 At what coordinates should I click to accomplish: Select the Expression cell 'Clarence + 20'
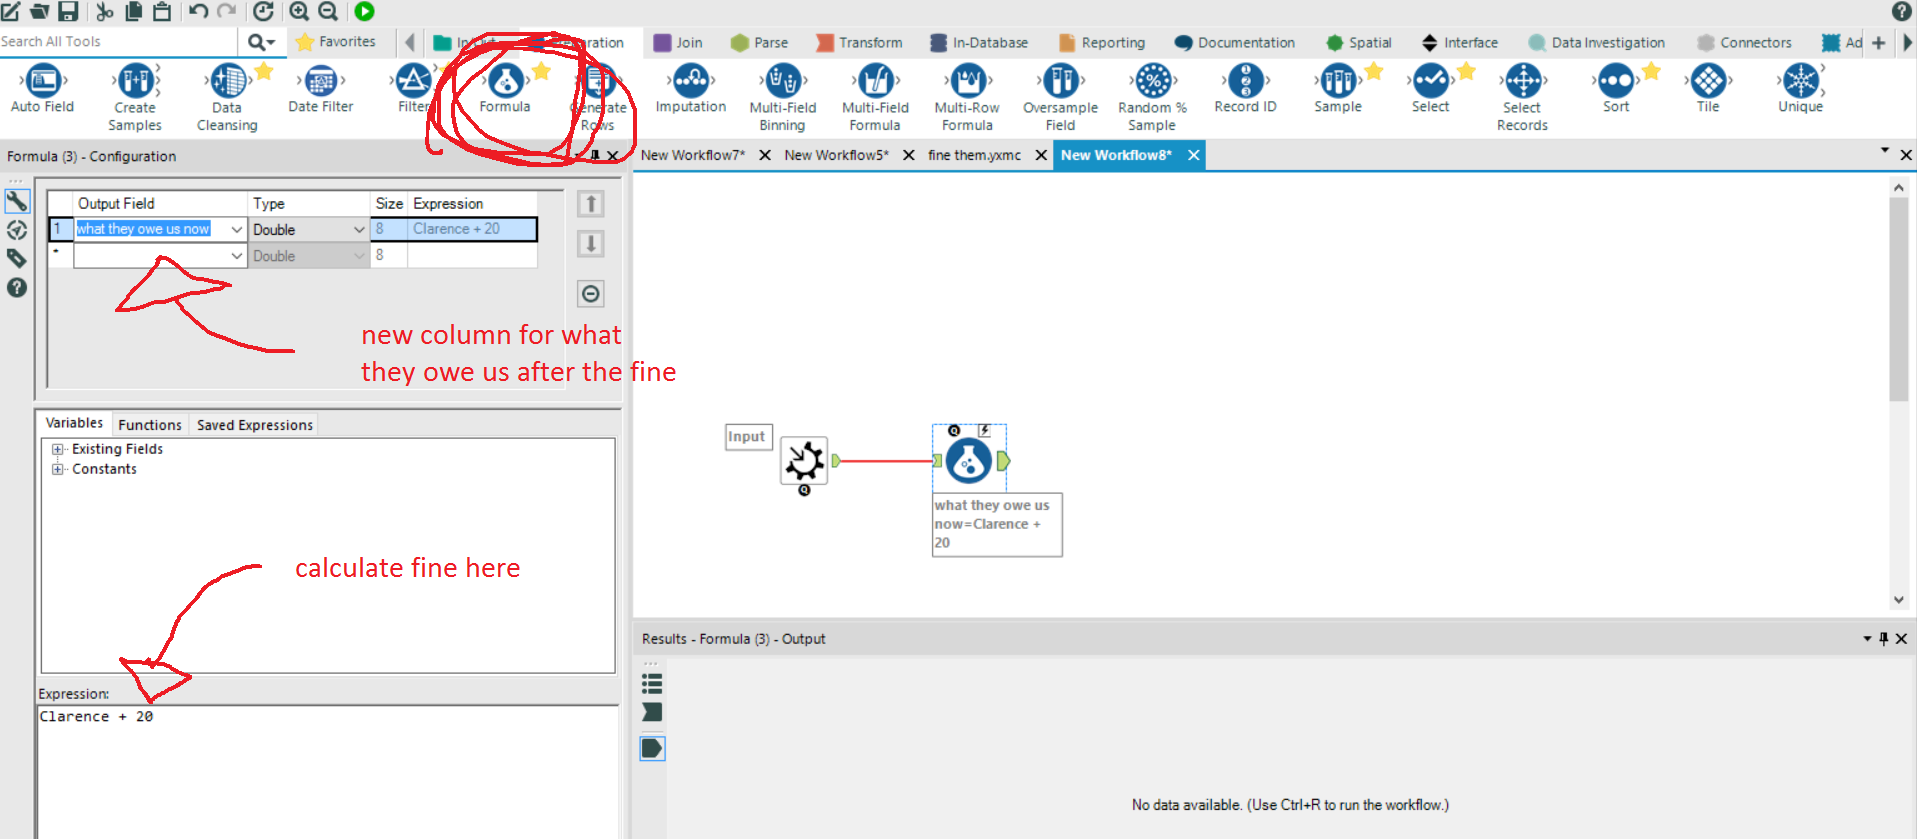473,229
